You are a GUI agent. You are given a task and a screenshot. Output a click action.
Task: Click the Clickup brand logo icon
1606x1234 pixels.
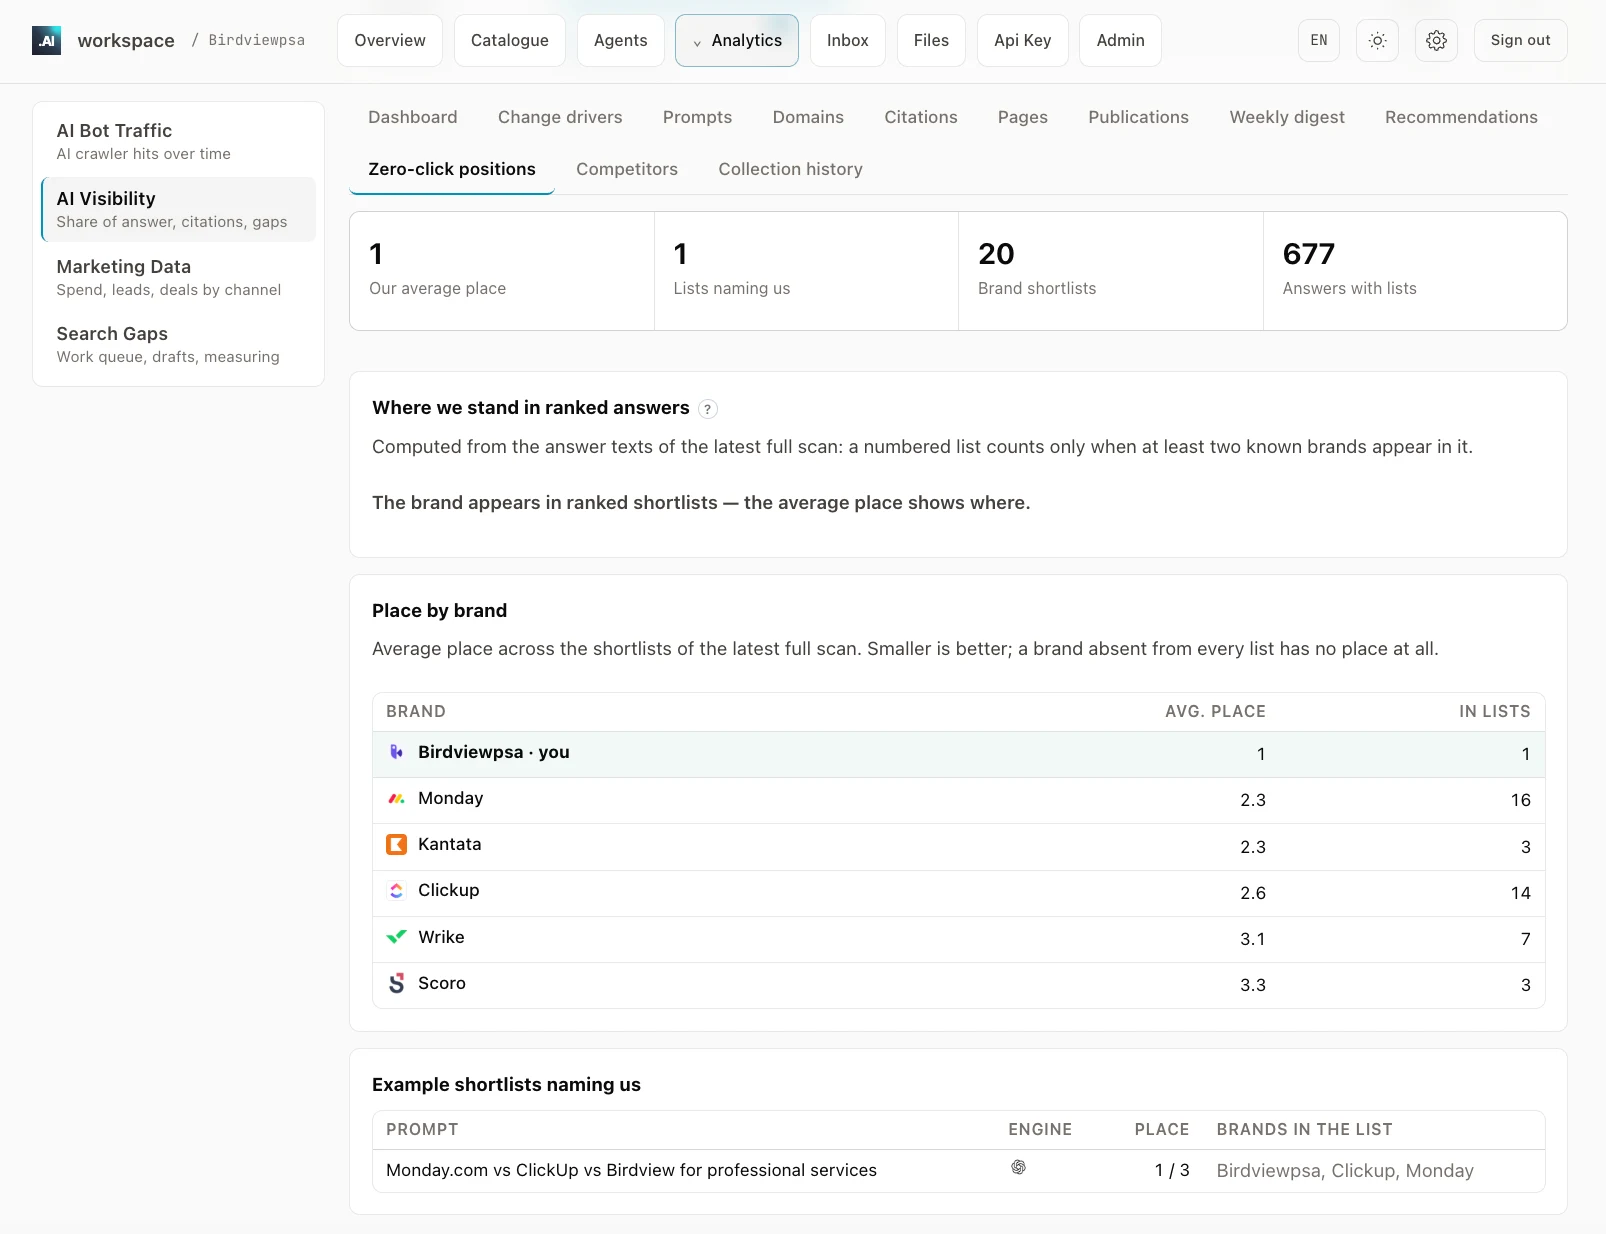(x=397, y=890)
